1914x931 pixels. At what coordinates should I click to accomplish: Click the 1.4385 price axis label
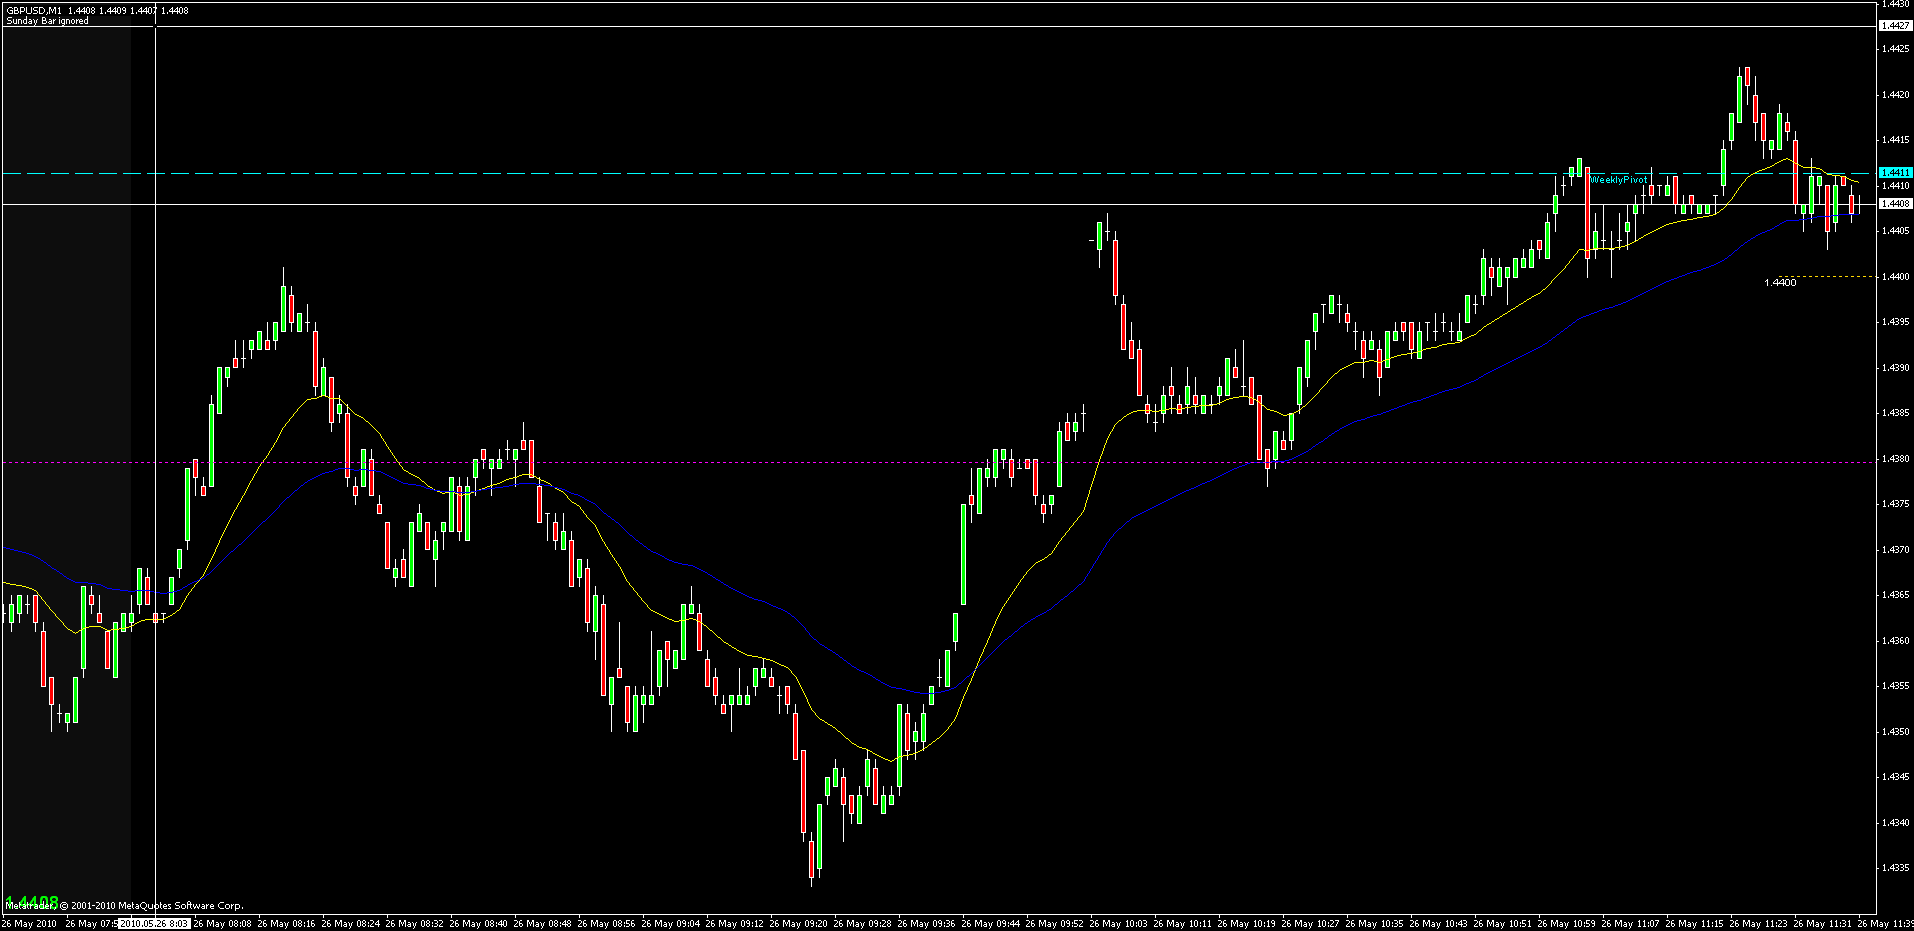coord(1896,413)
